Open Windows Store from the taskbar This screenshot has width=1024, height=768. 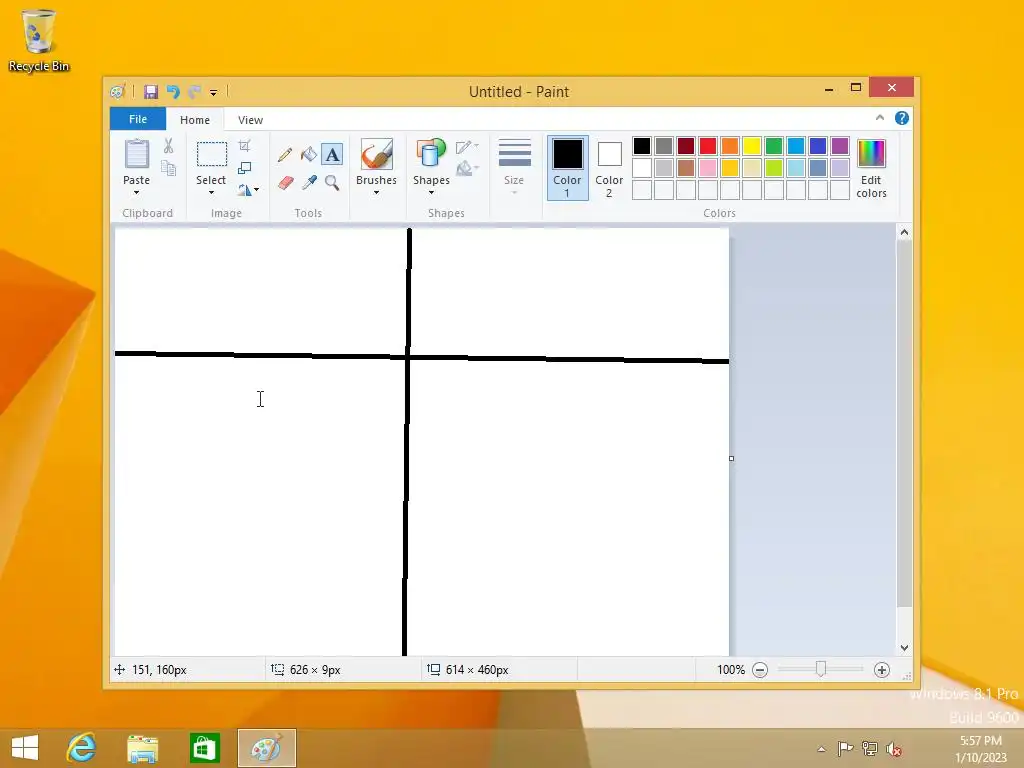click(204, 748)
